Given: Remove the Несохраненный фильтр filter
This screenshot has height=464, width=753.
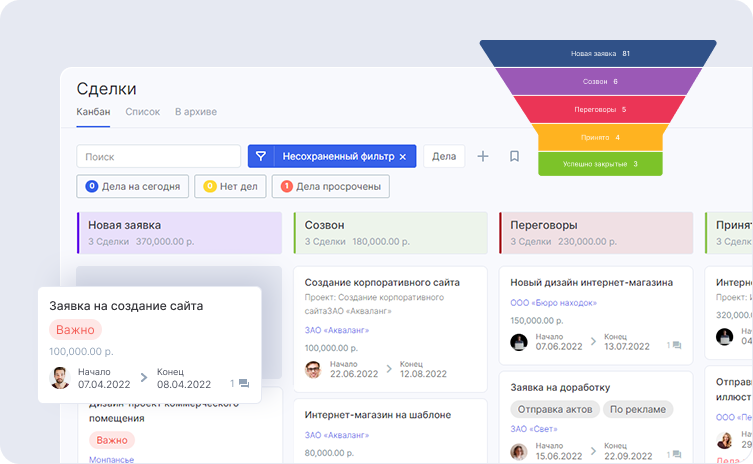Looking at the screenshot, I should pos(402,157).
